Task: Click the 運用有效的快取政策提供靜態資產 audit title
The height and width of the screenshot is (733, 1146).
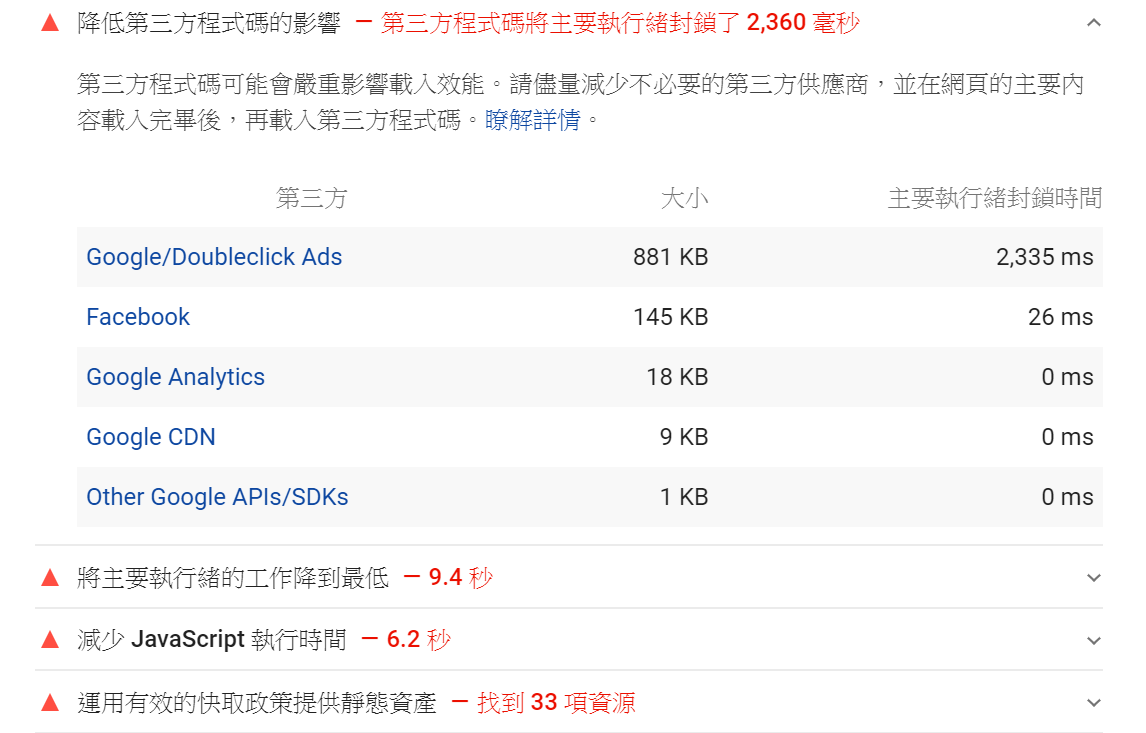Action: (257, 703)
